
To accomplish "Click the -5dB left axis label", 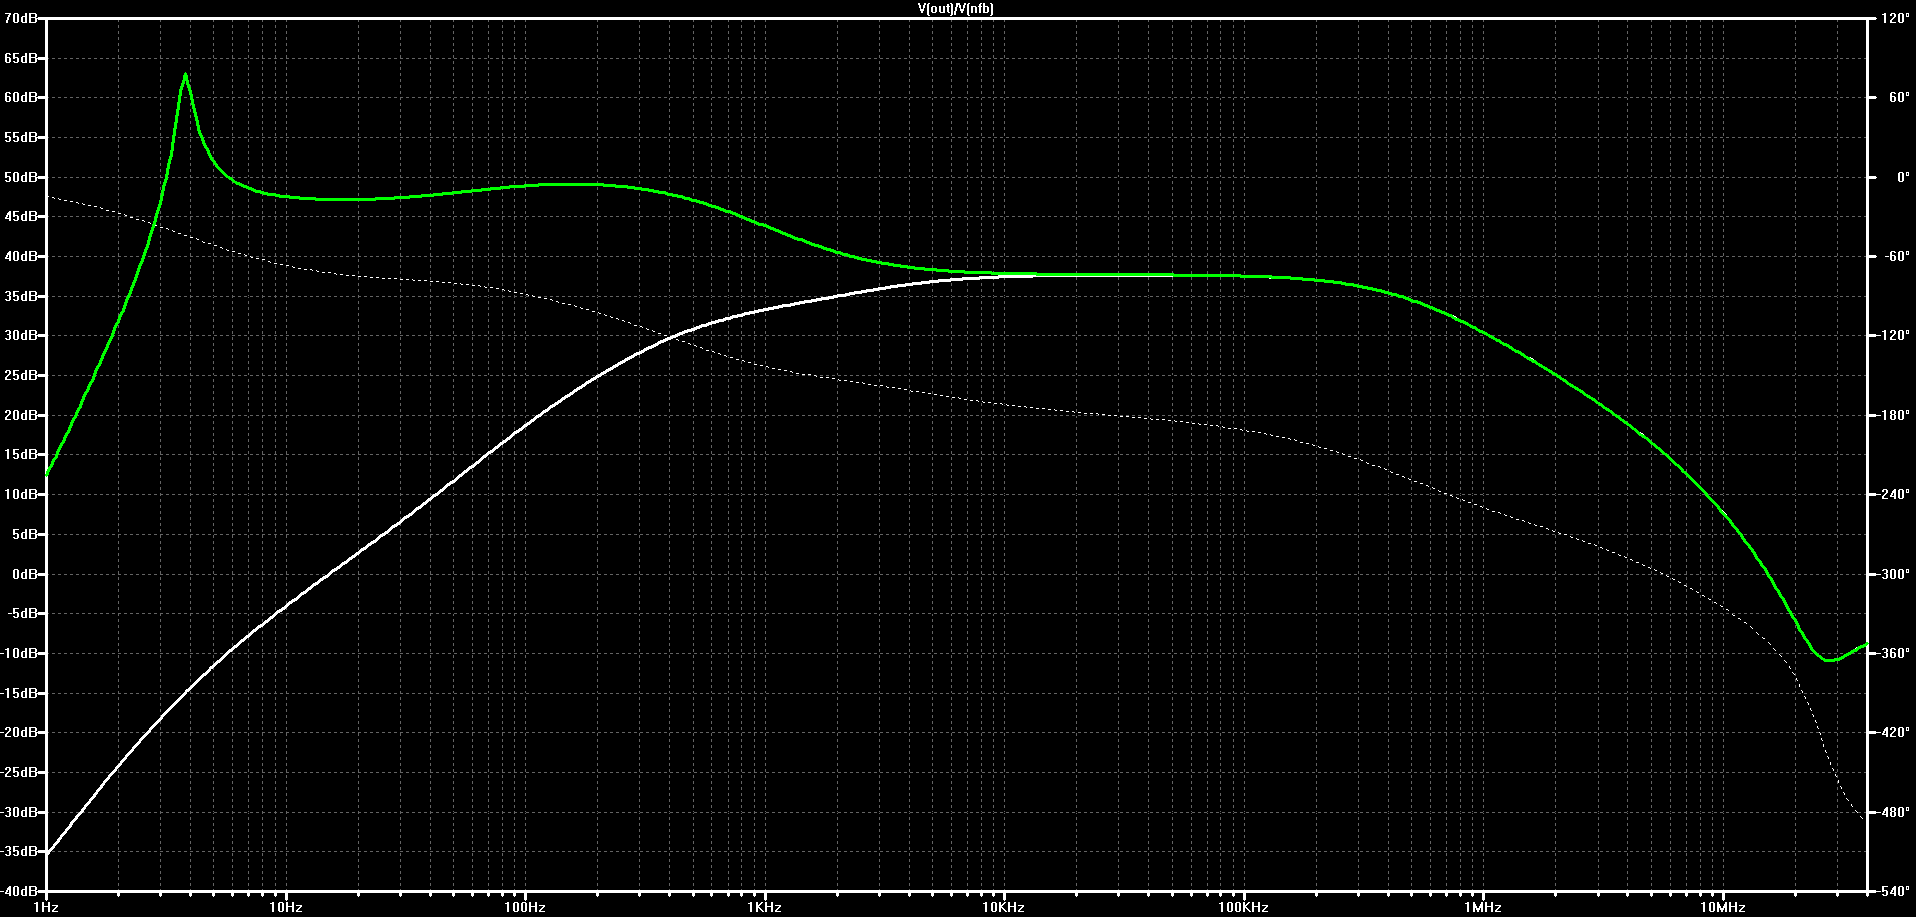I will point(22,613).
